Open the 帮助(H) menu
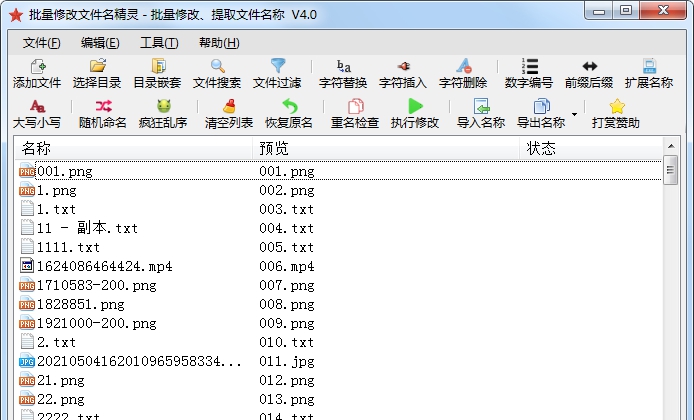 point(219,43)
